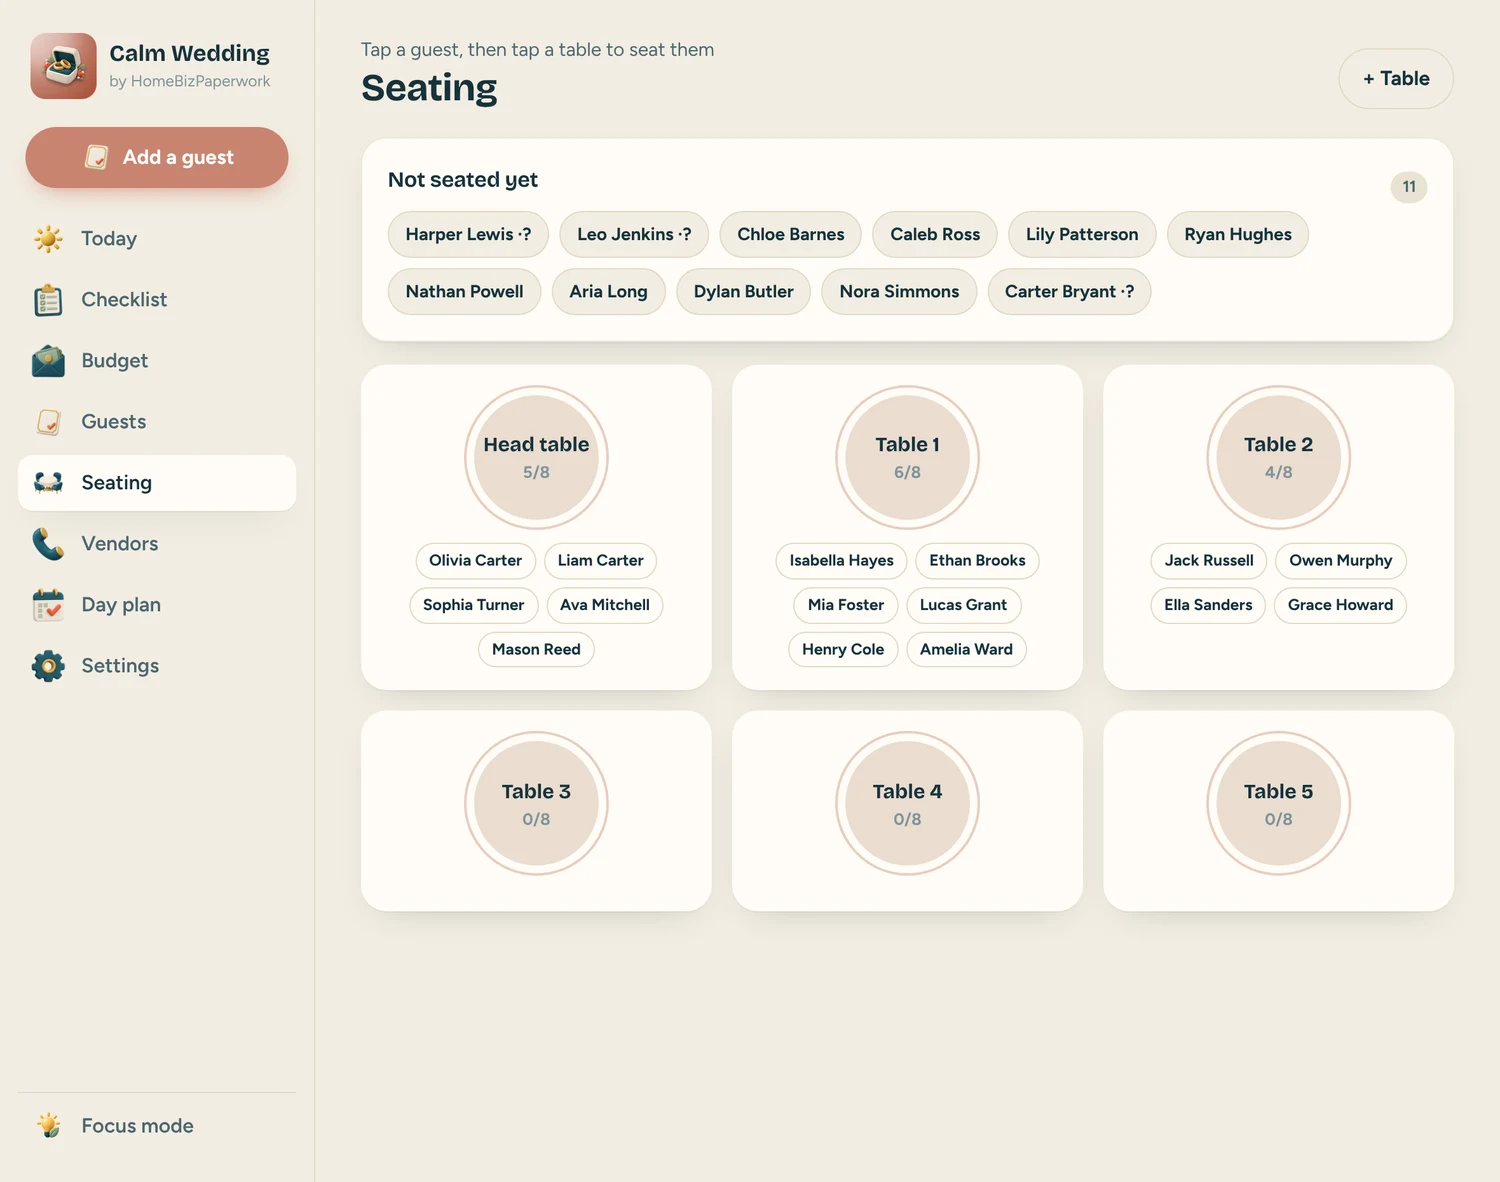
Task: Click the empty Table 3 circle
Action: [536, 803]
